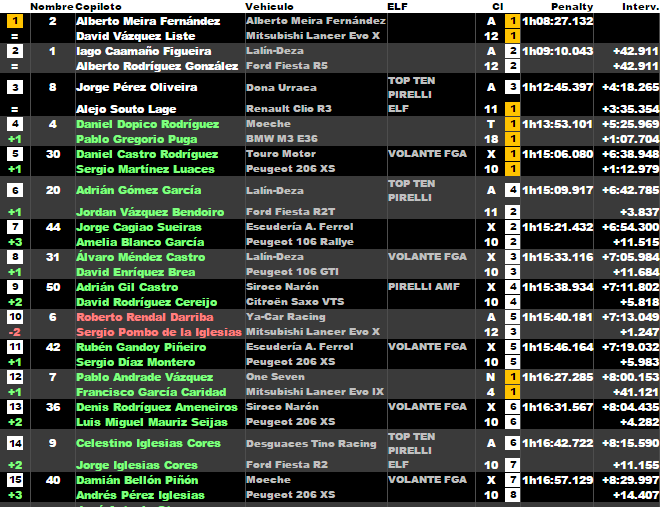Select driver Daniel Dopico Rodríguez

[x=148, y=124]
